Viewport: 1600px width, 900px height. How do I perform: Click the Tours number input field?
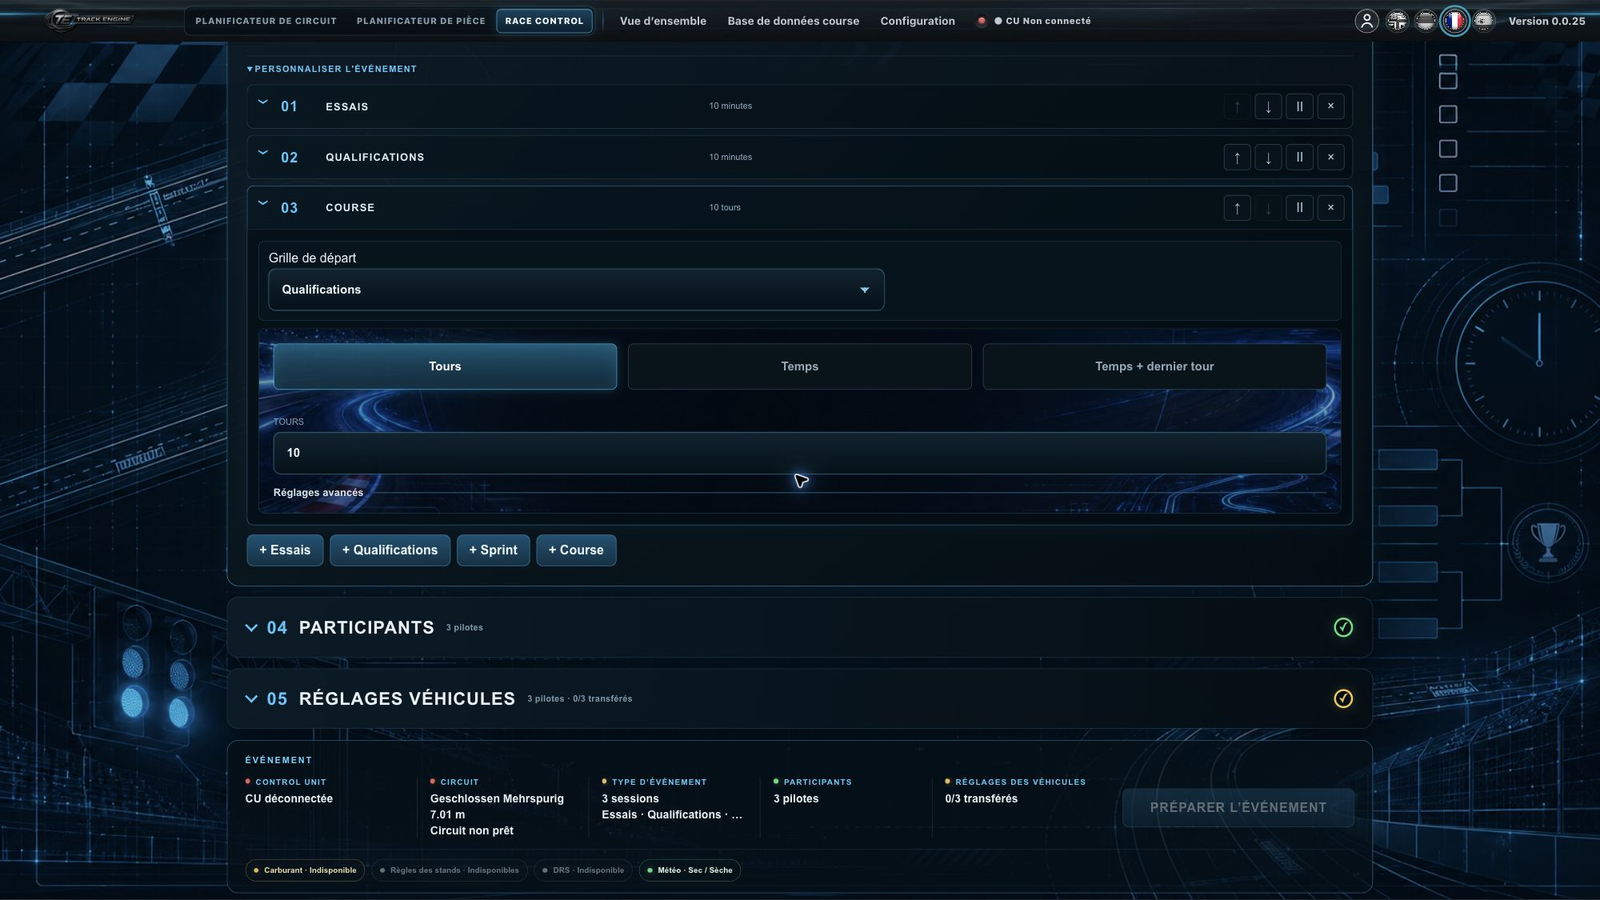[x=799, y=453]
